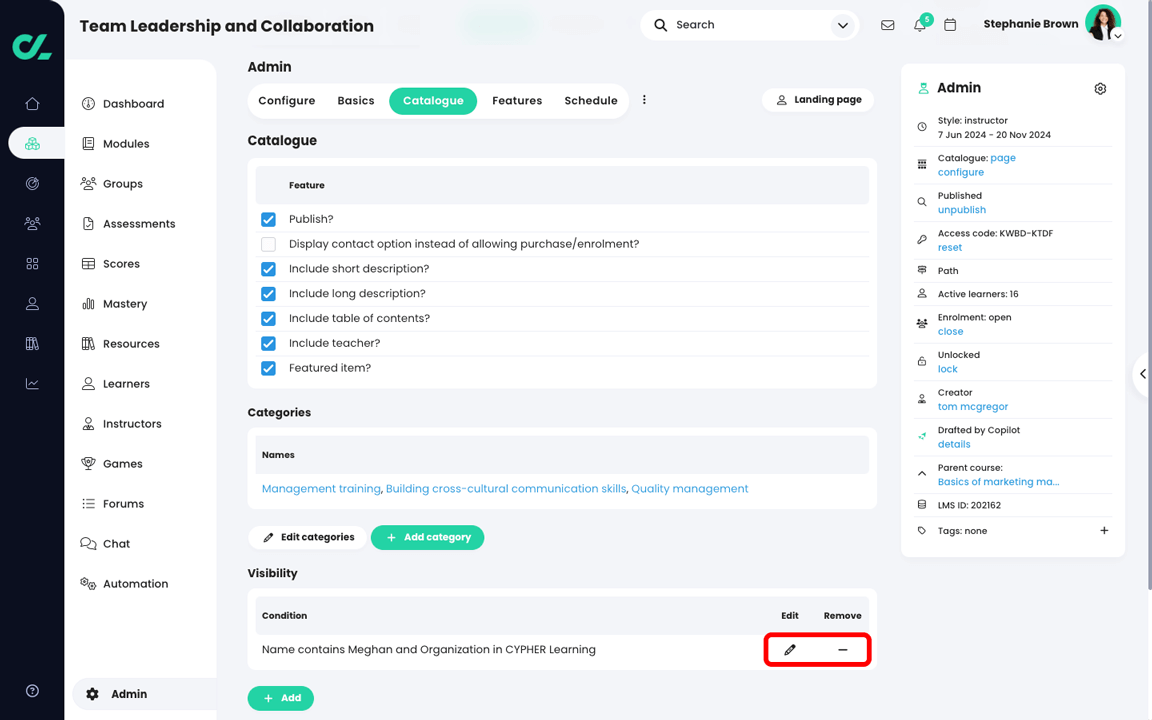Remove the visibility condition with minus icon
1152x720 pixels.
coord(843,649)
